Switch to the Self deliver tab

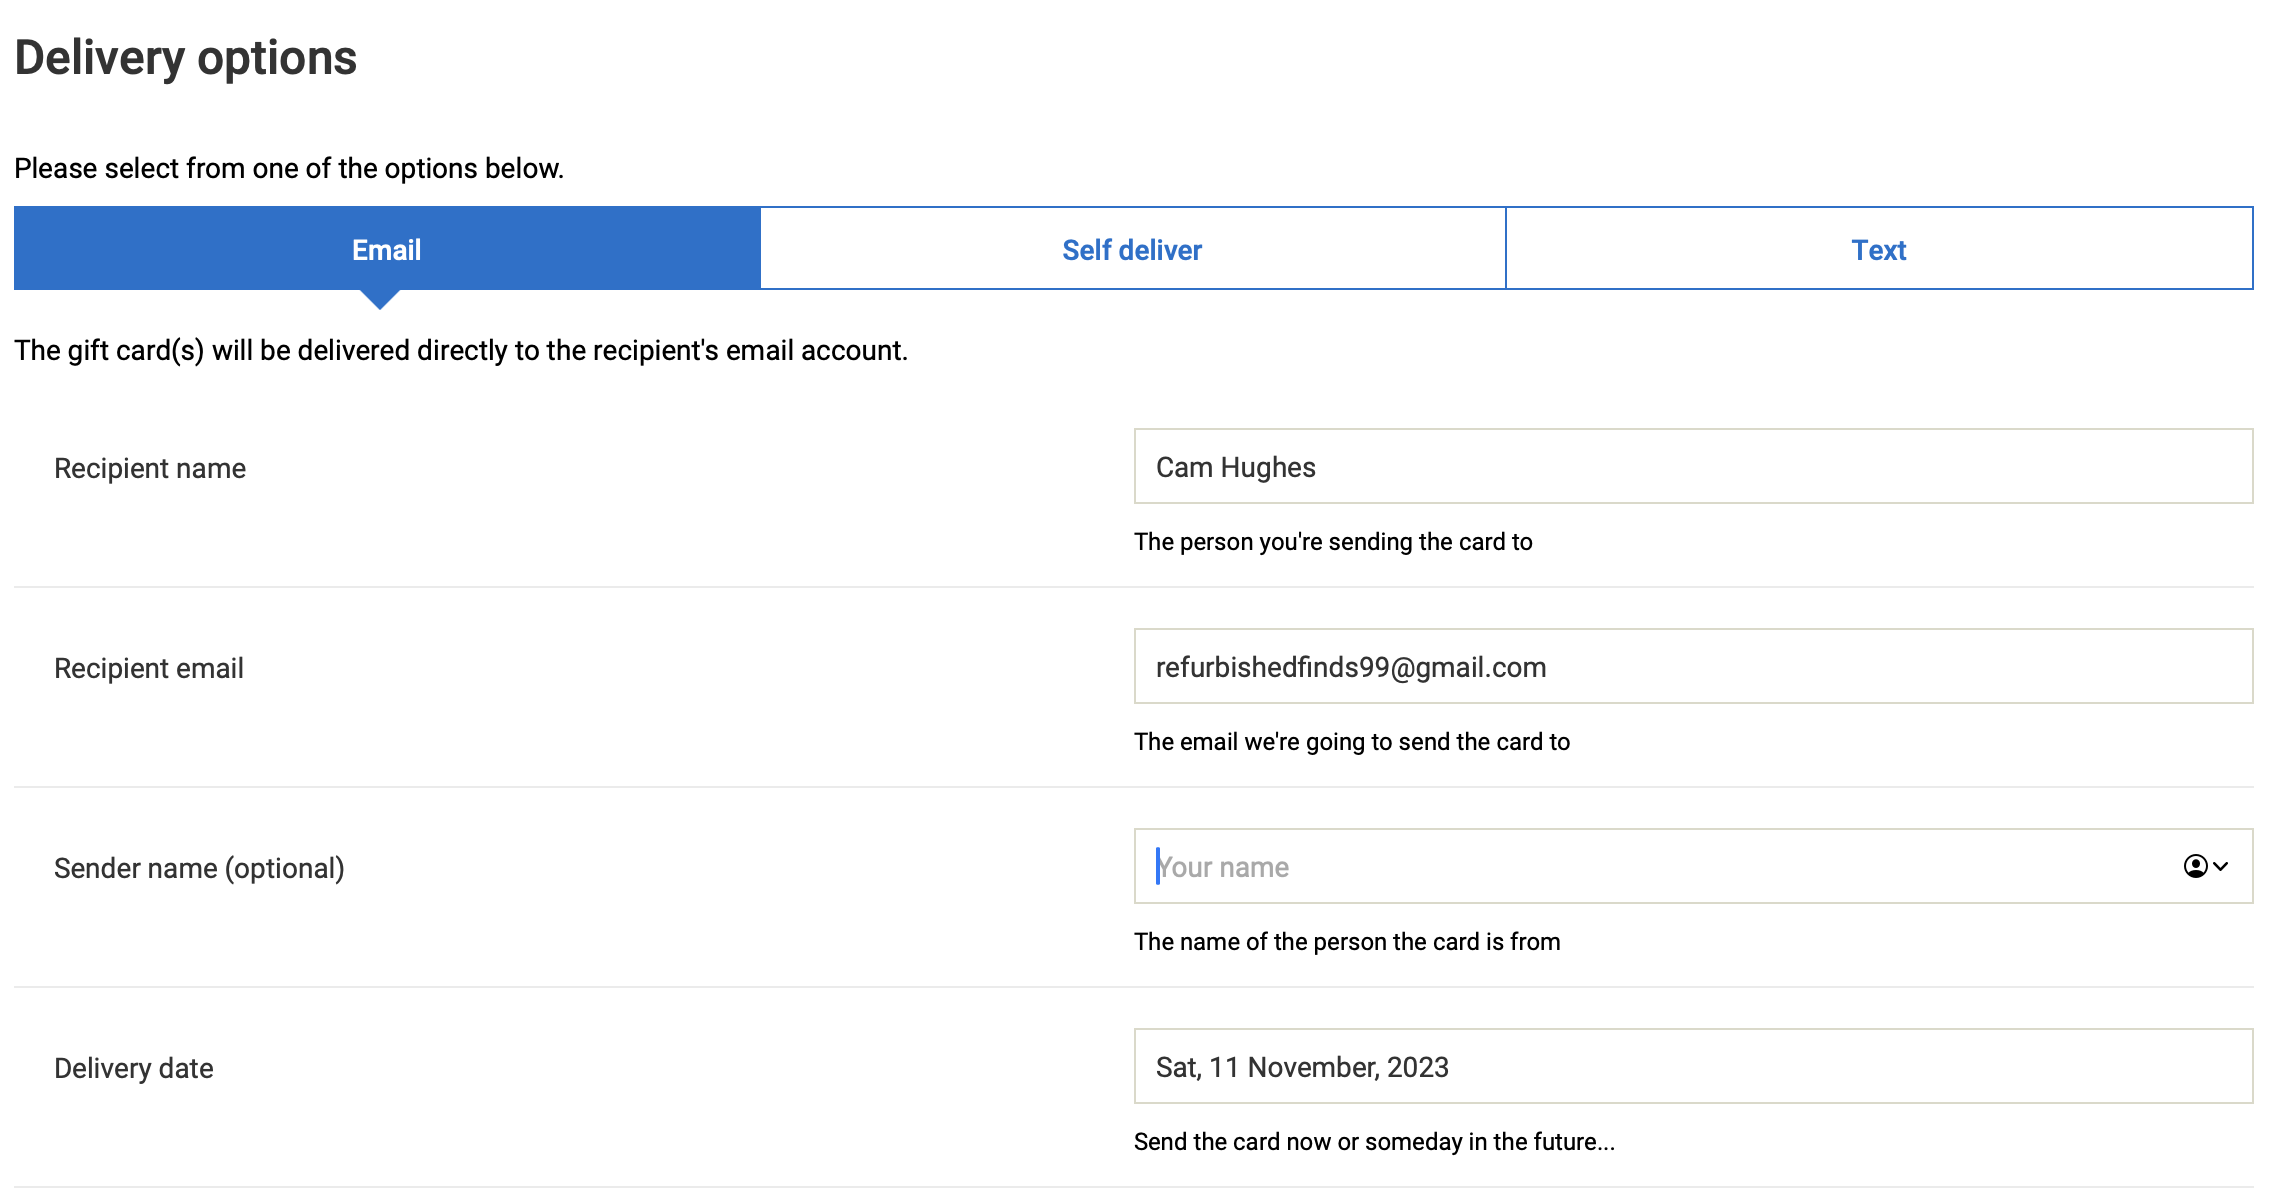(1132, 249)
